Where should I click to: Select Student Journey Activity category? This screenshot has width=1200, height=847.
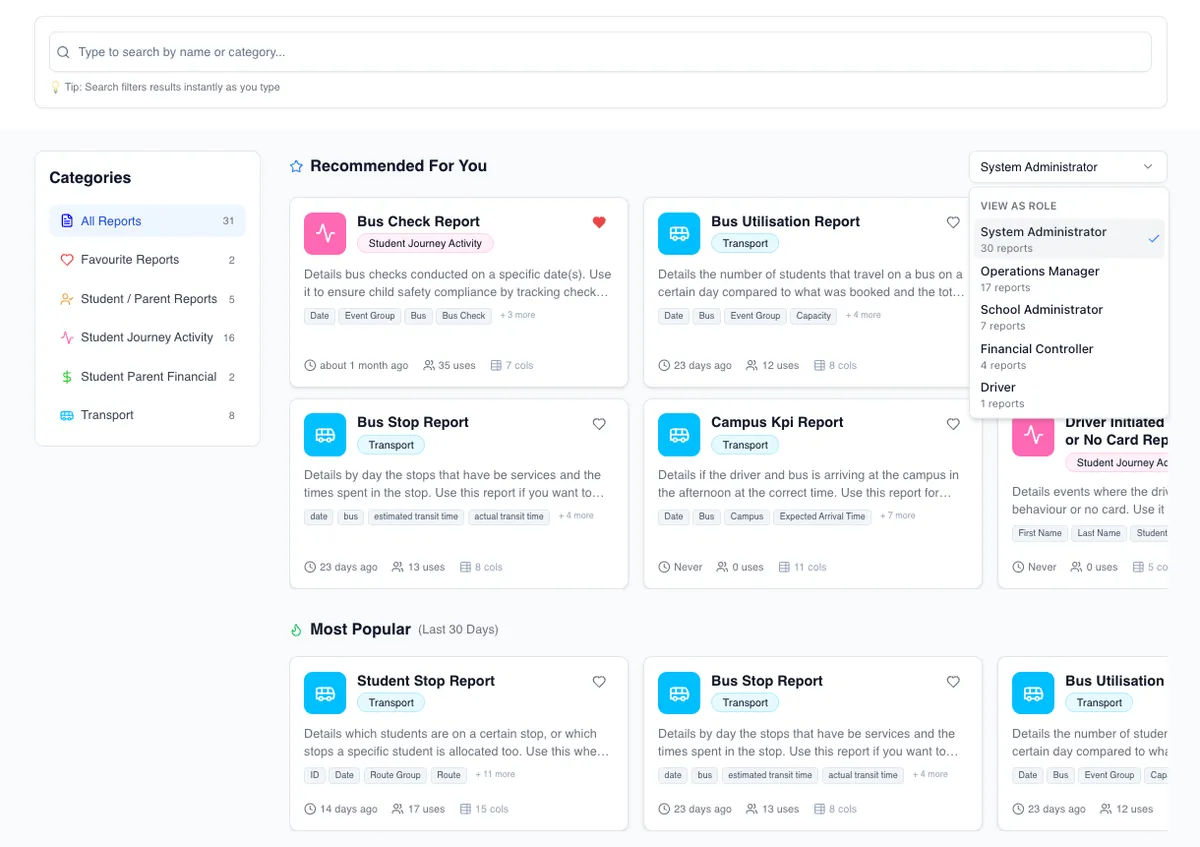tap(147, 338)
